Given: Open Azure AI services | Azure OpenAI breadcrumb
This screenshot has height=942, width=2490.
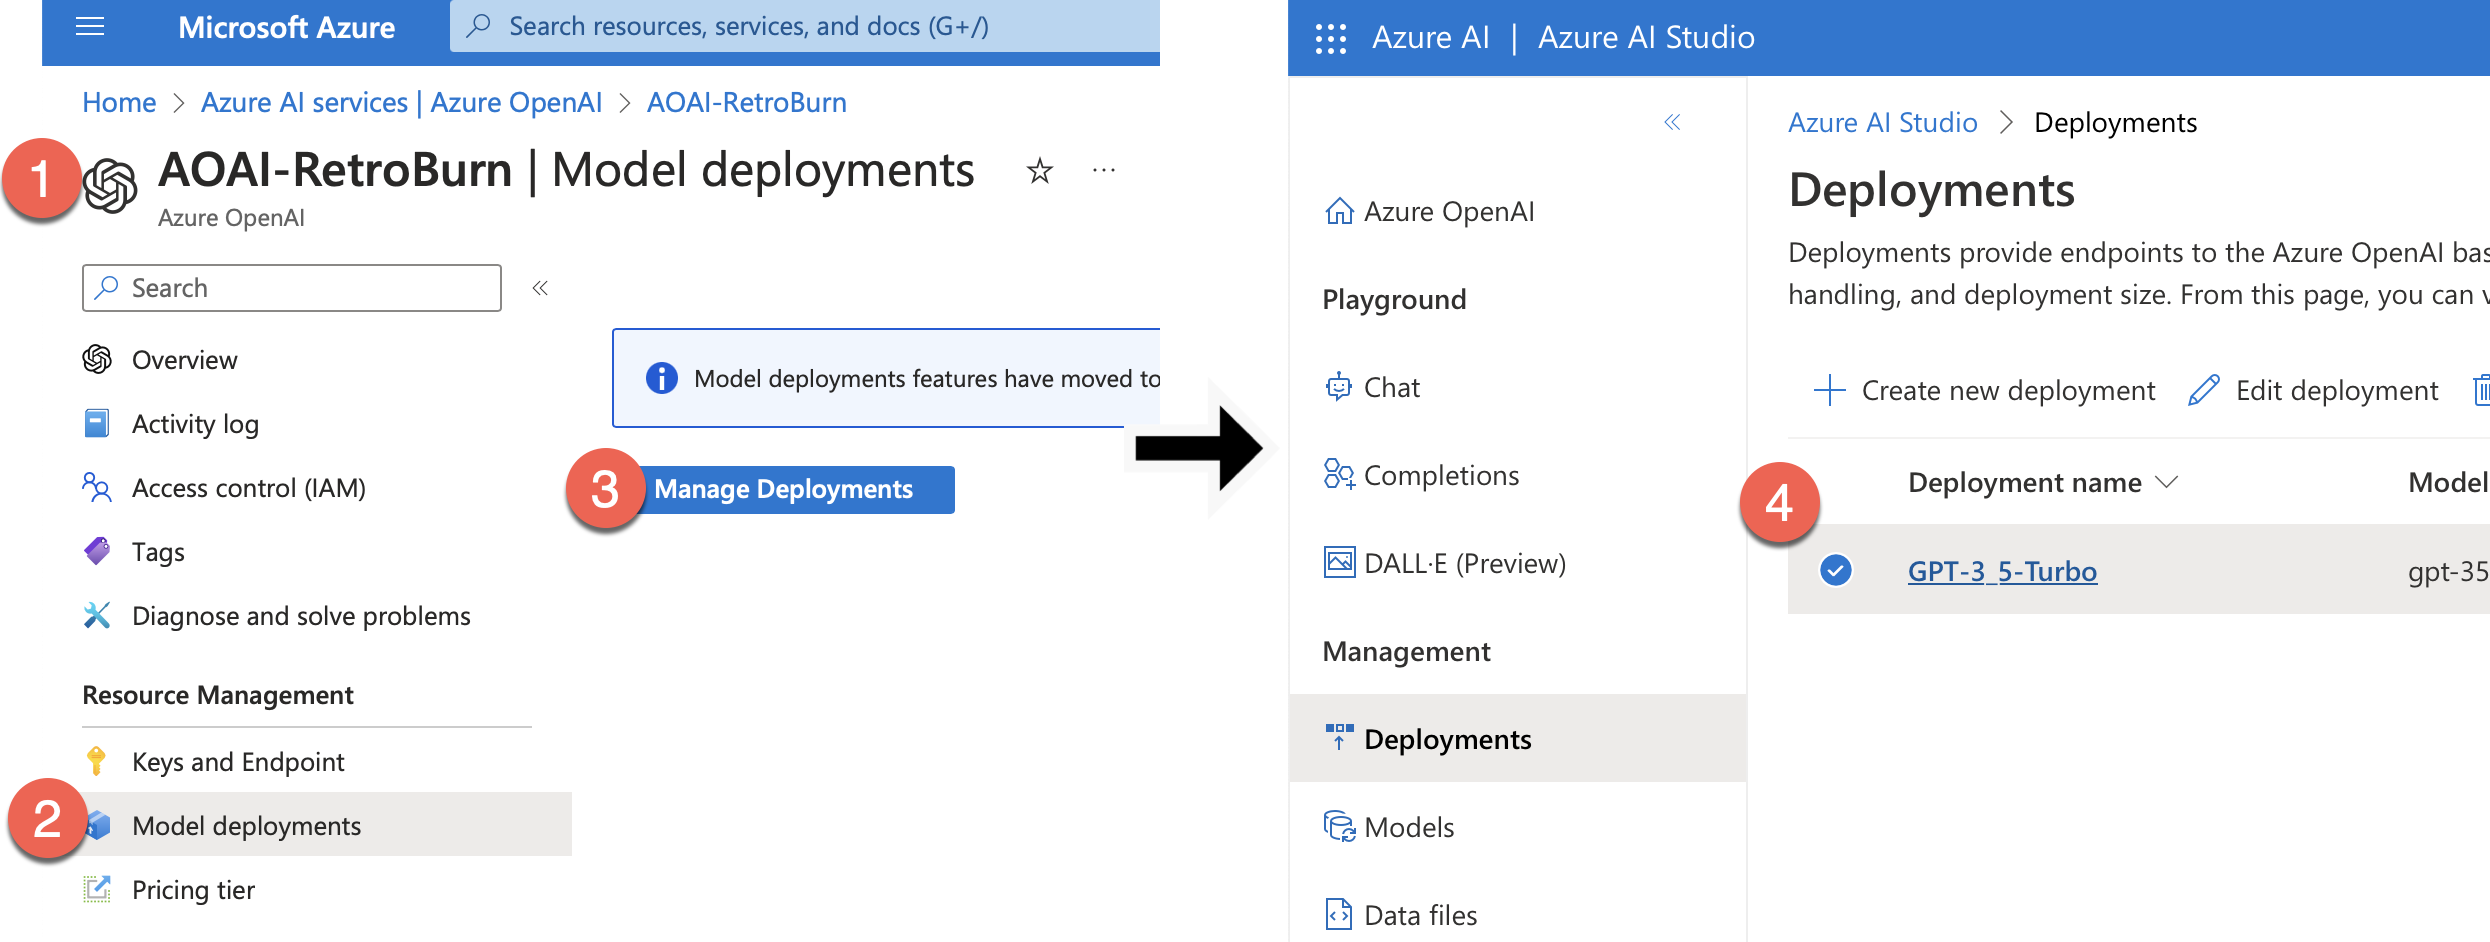Looking at the screenshot, I should (401, 102).
